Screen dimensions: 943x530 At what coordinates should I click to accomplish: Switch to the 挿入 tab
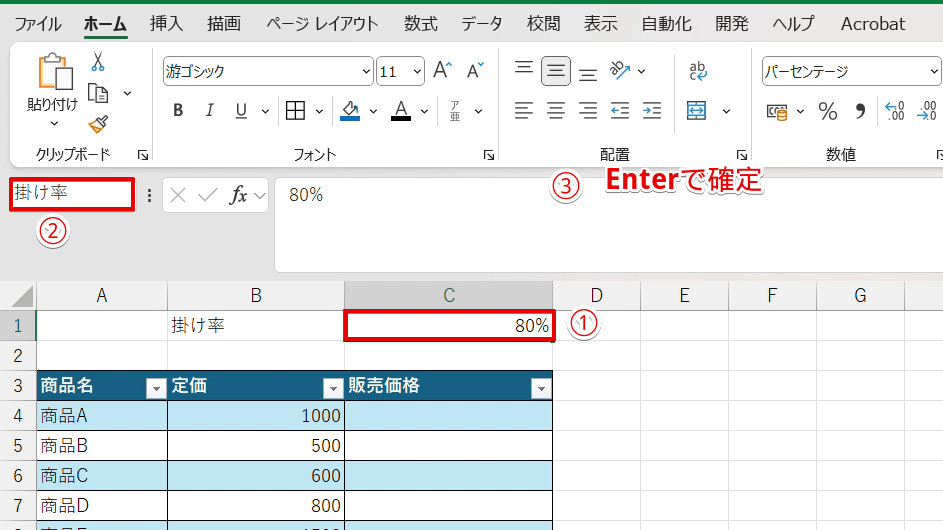click(x=167, y=24)
